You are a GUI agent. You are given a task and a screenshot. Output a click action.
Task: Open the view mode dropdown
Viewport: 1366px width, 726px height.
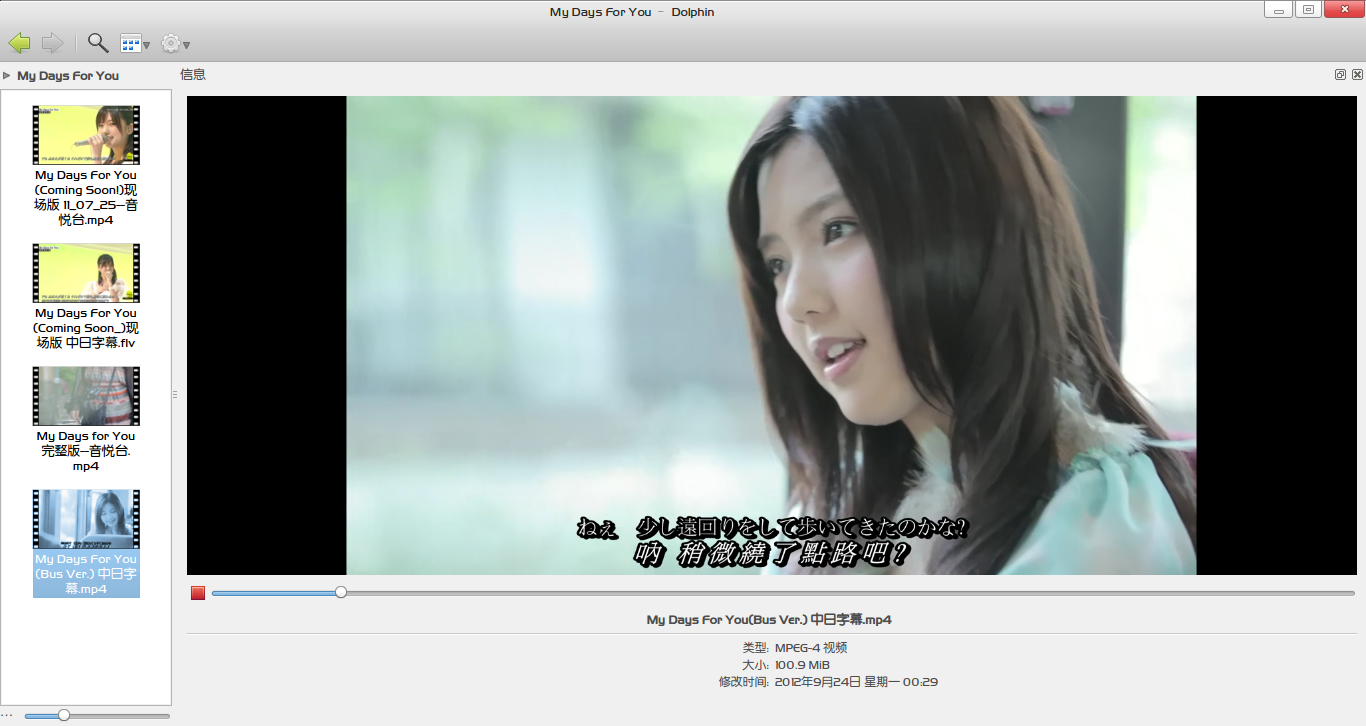point(135,43)
